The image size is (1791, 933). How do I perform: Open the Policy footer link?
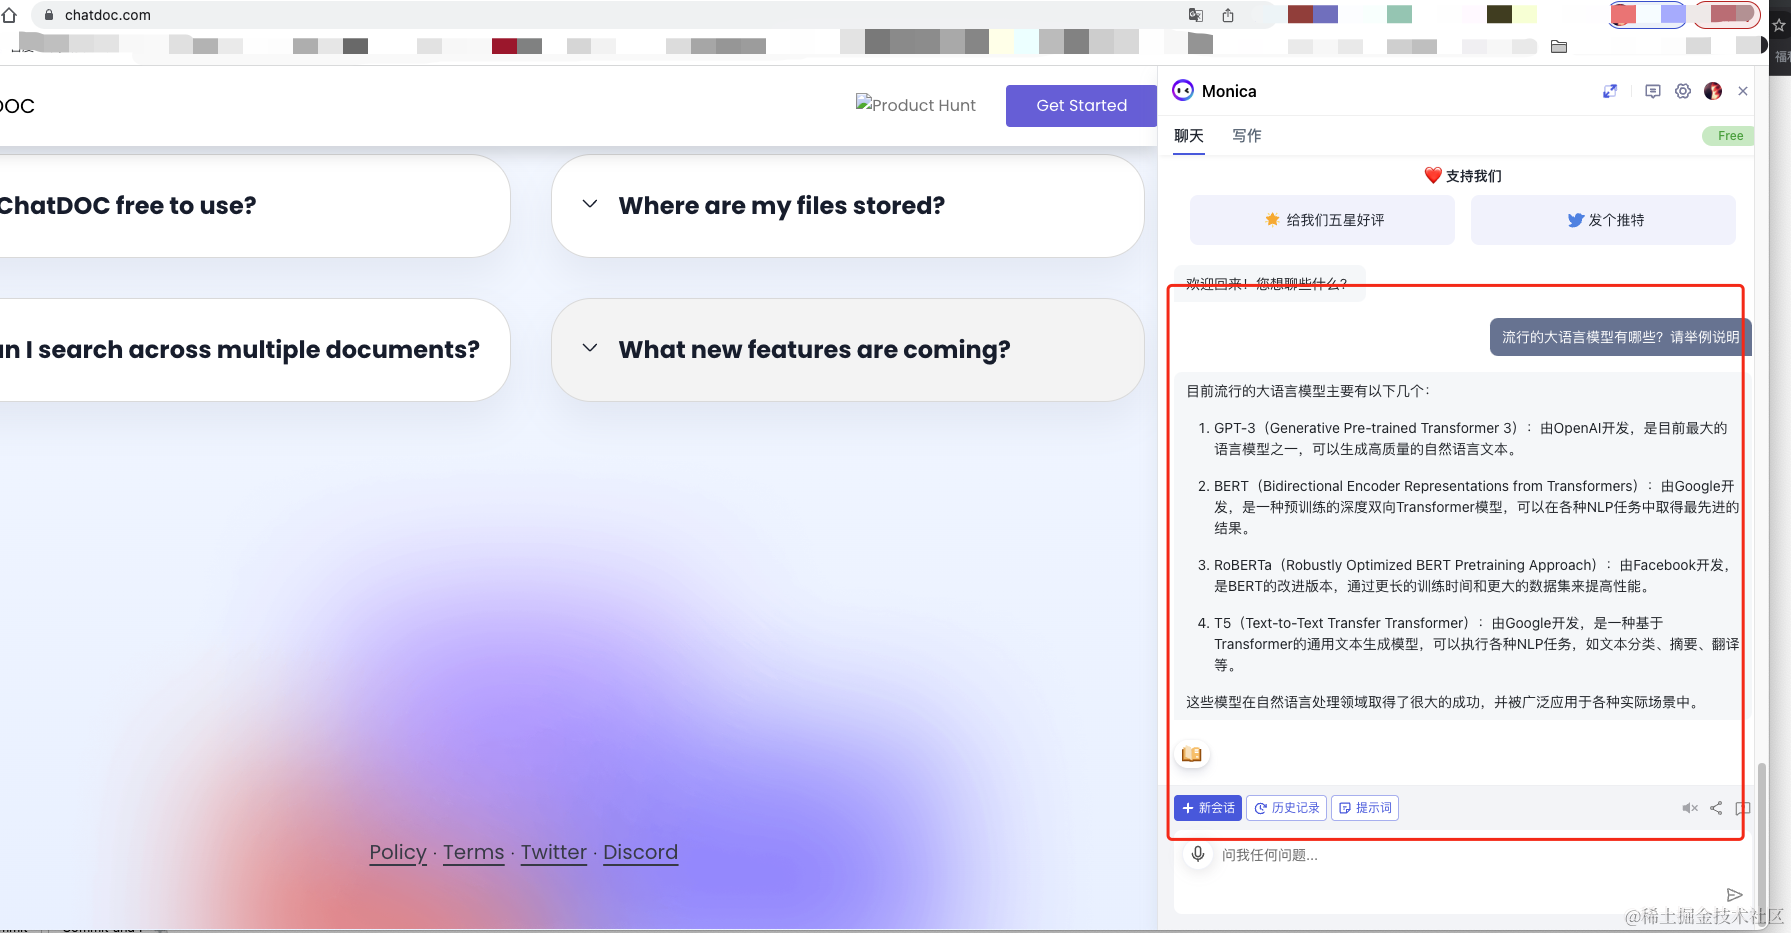[x=398, y=852]
